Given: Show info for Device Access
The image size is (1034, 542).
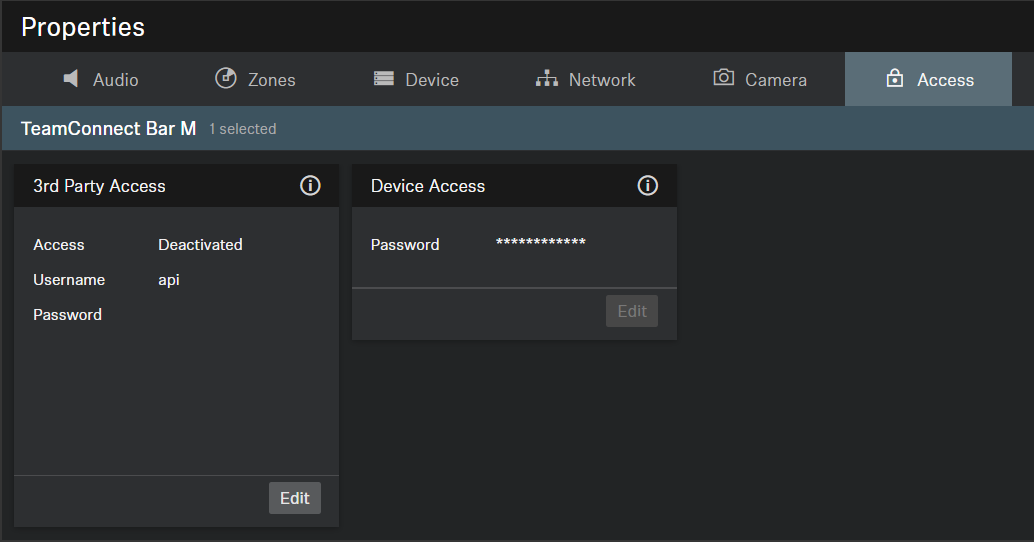Looking at the screenshot, I should pos(648,186).
